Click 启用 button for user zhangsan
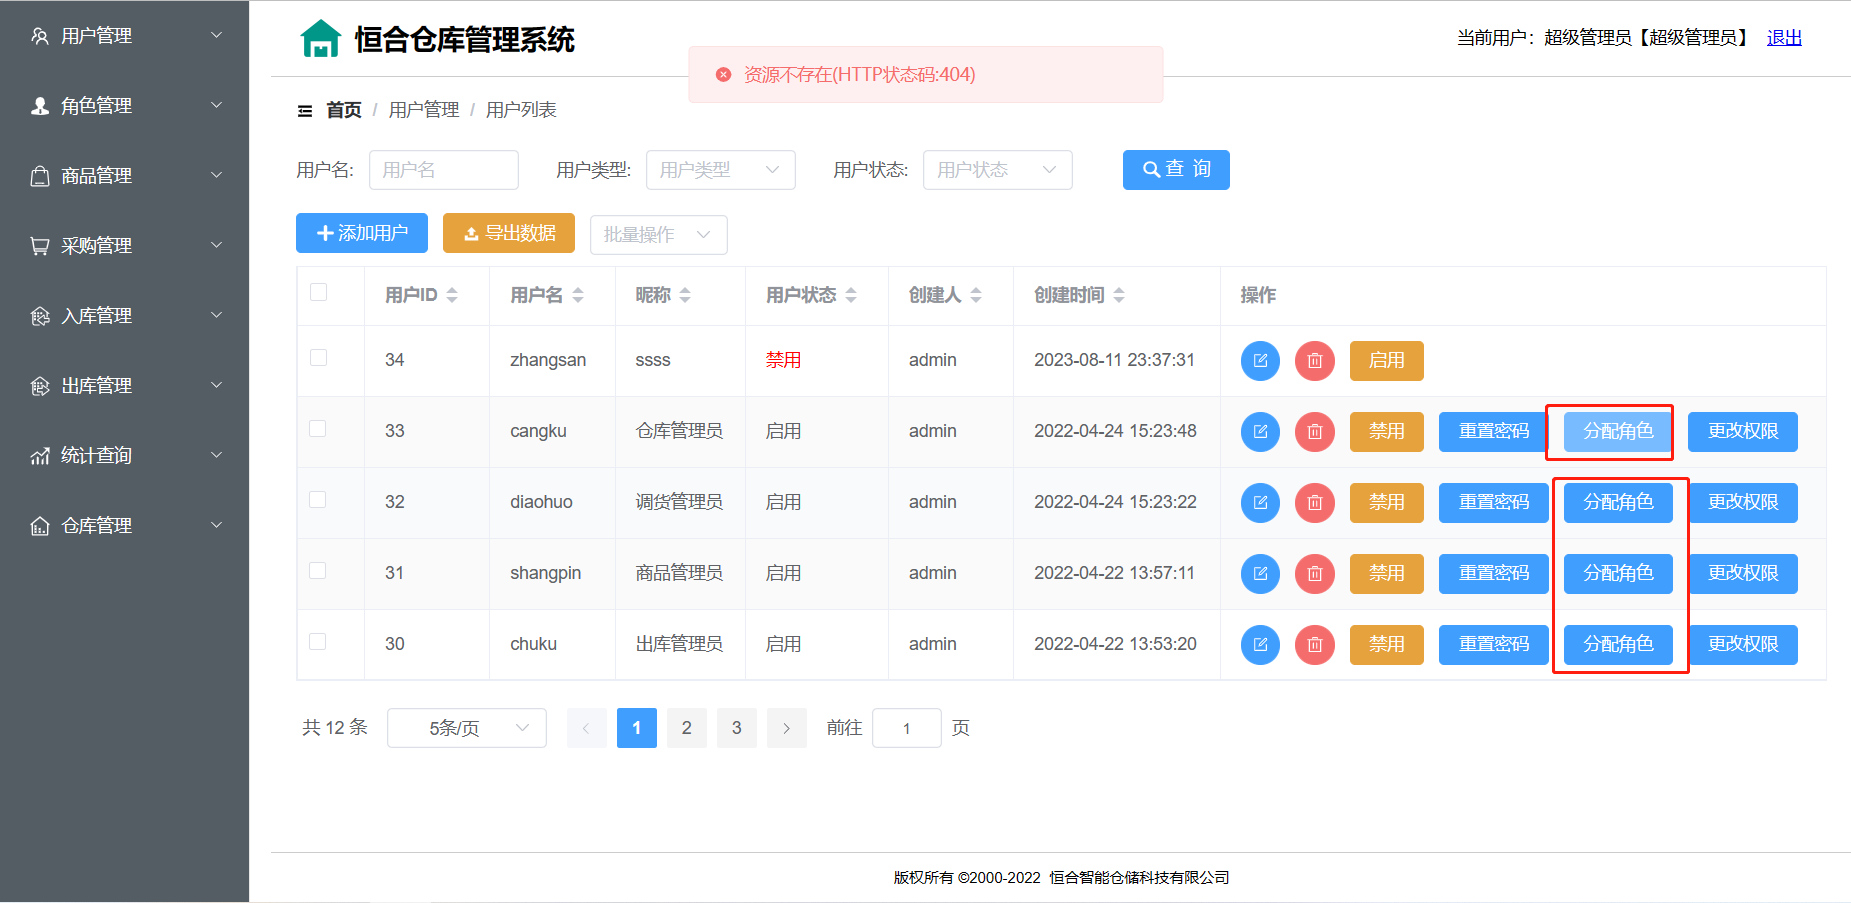1851x903 pixels. click(1387, 361)
